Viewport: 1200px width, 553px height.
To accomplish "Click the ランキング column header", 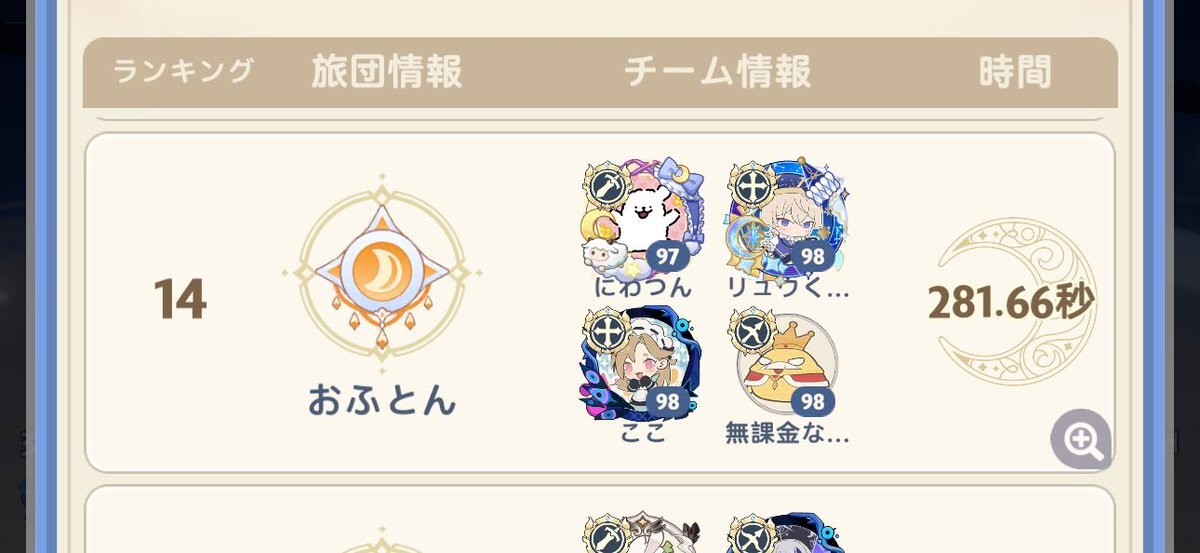I will (x=183, y=71).
